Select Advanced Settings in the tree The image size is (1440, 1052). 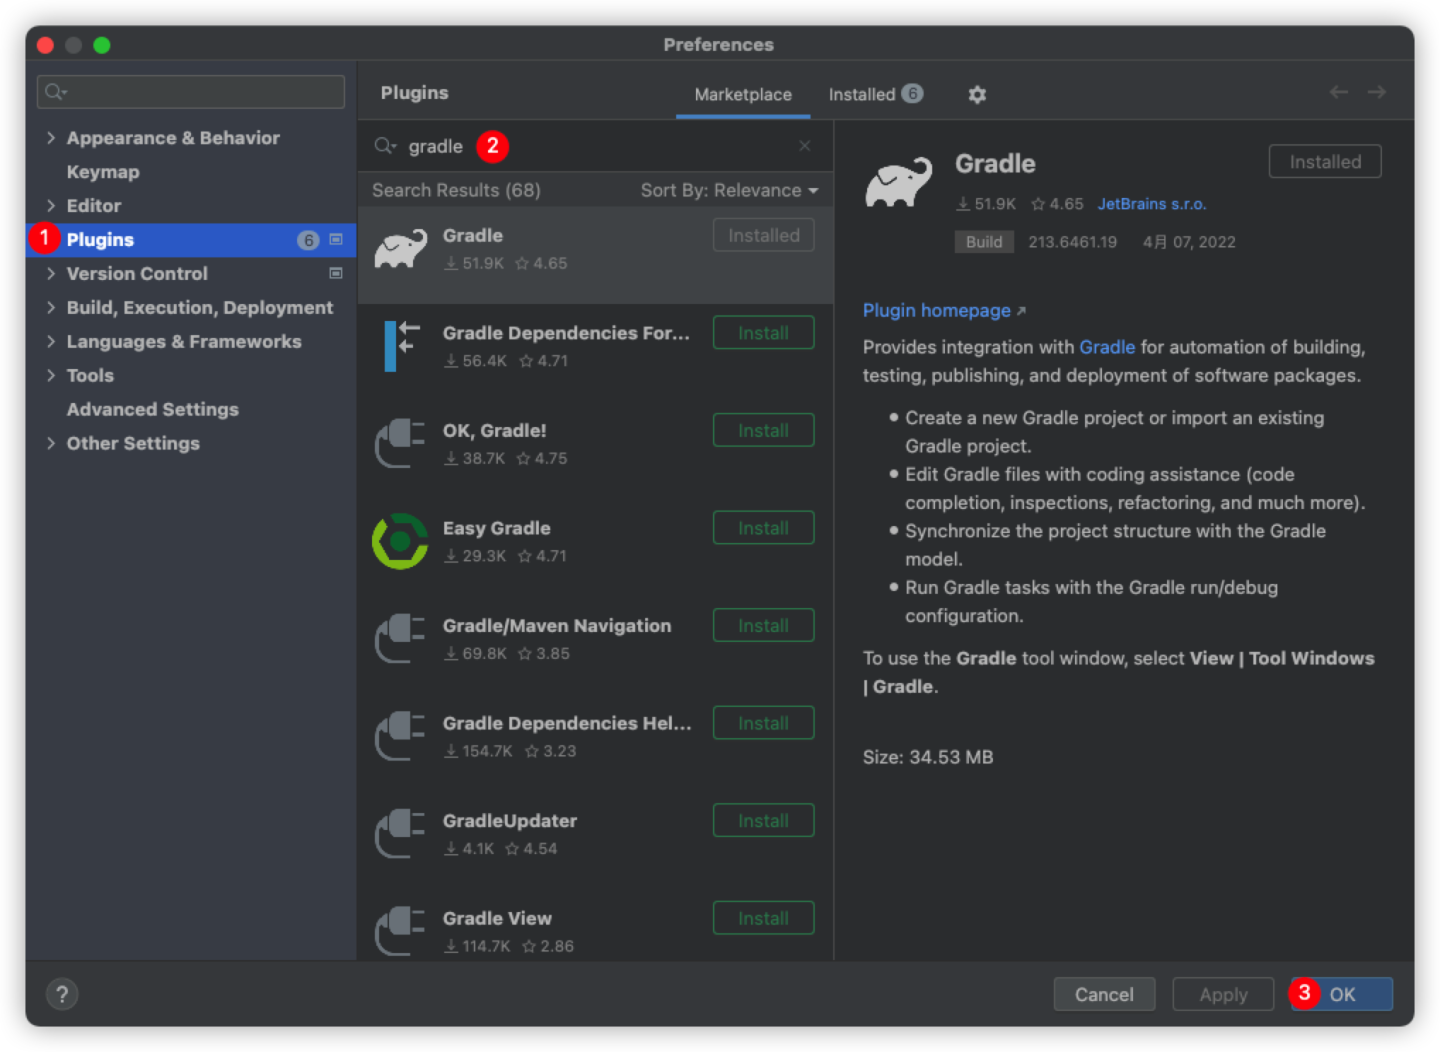(x=153, y=409)
